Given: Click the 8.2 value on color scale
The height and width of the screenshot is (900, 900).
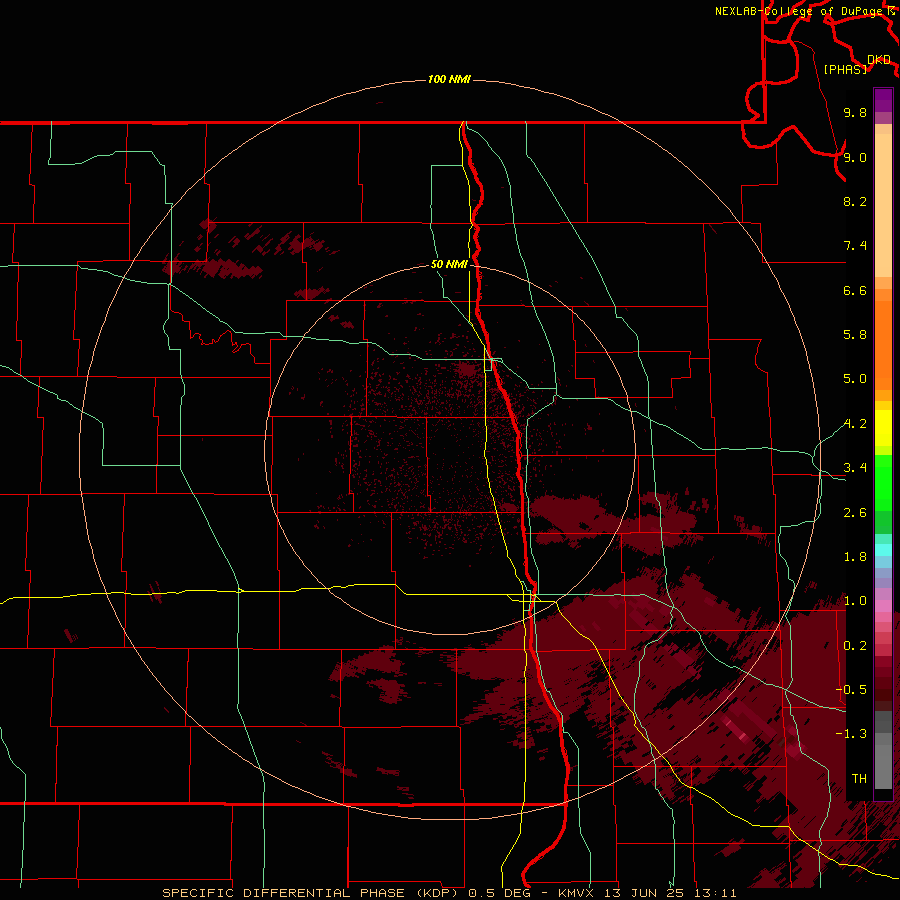Looking at the screenshot, I should pos(855,201).
